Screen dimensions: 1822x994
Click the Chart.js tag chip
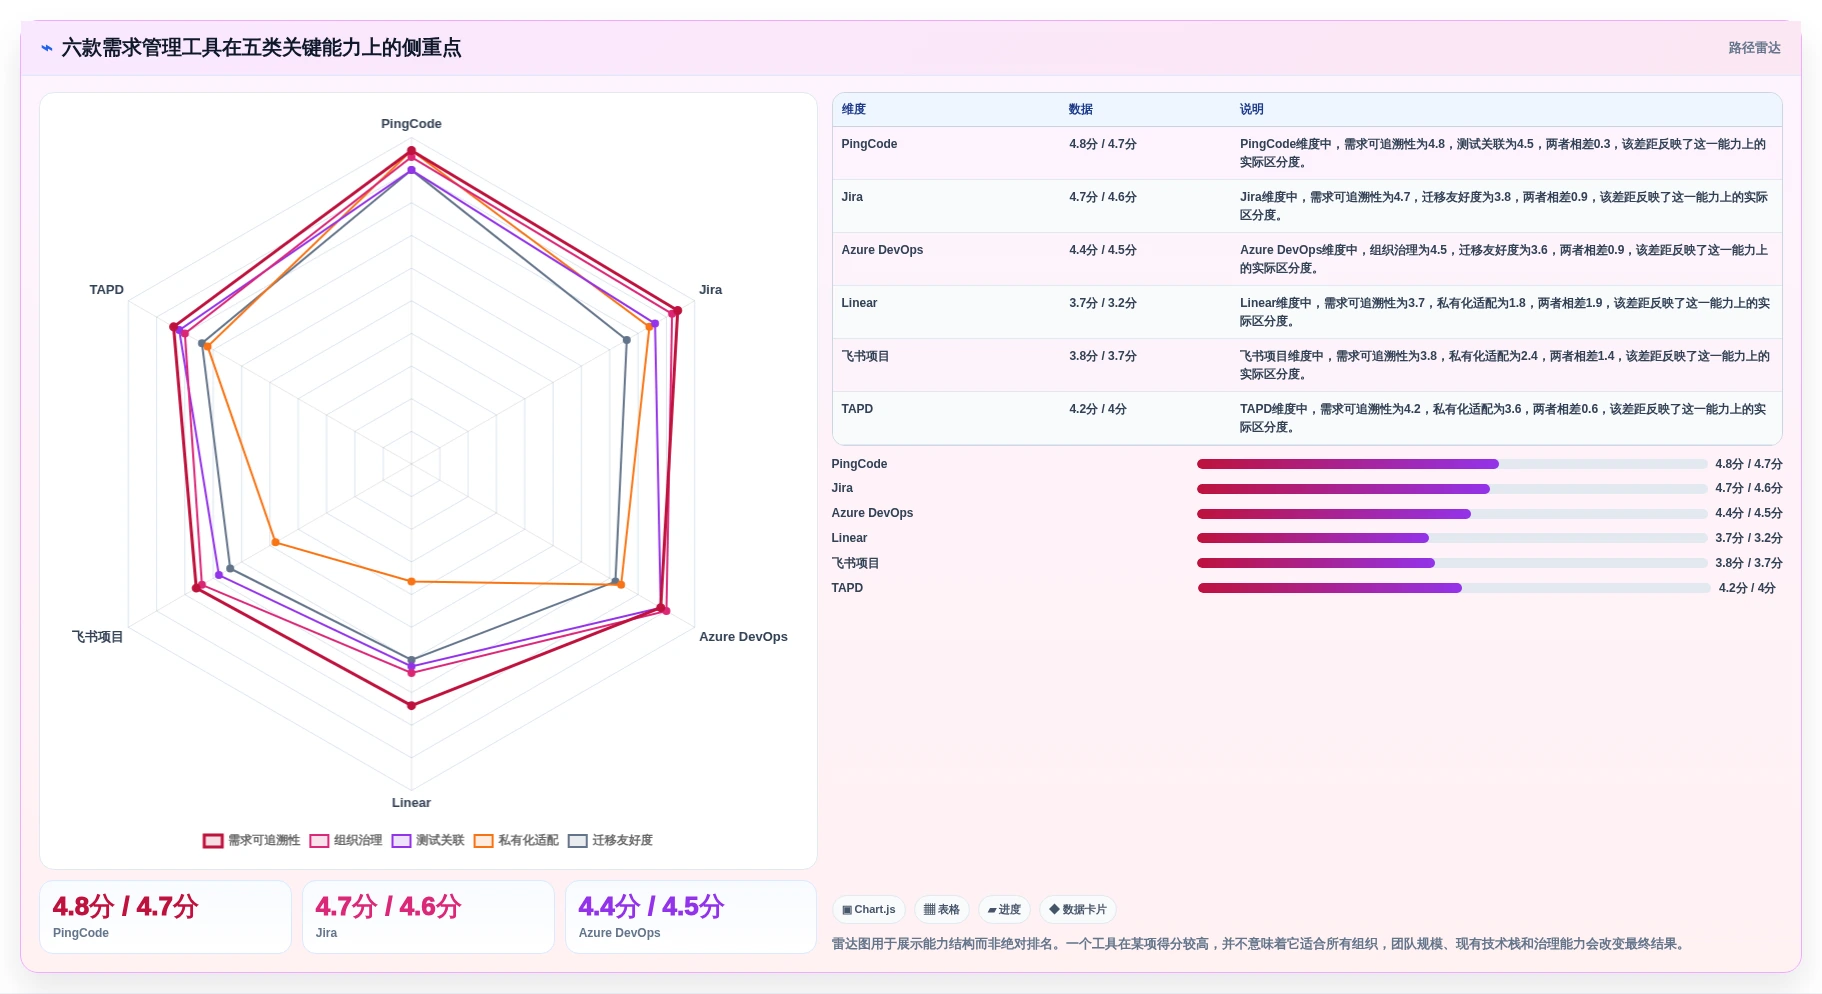tap(869, 910)
